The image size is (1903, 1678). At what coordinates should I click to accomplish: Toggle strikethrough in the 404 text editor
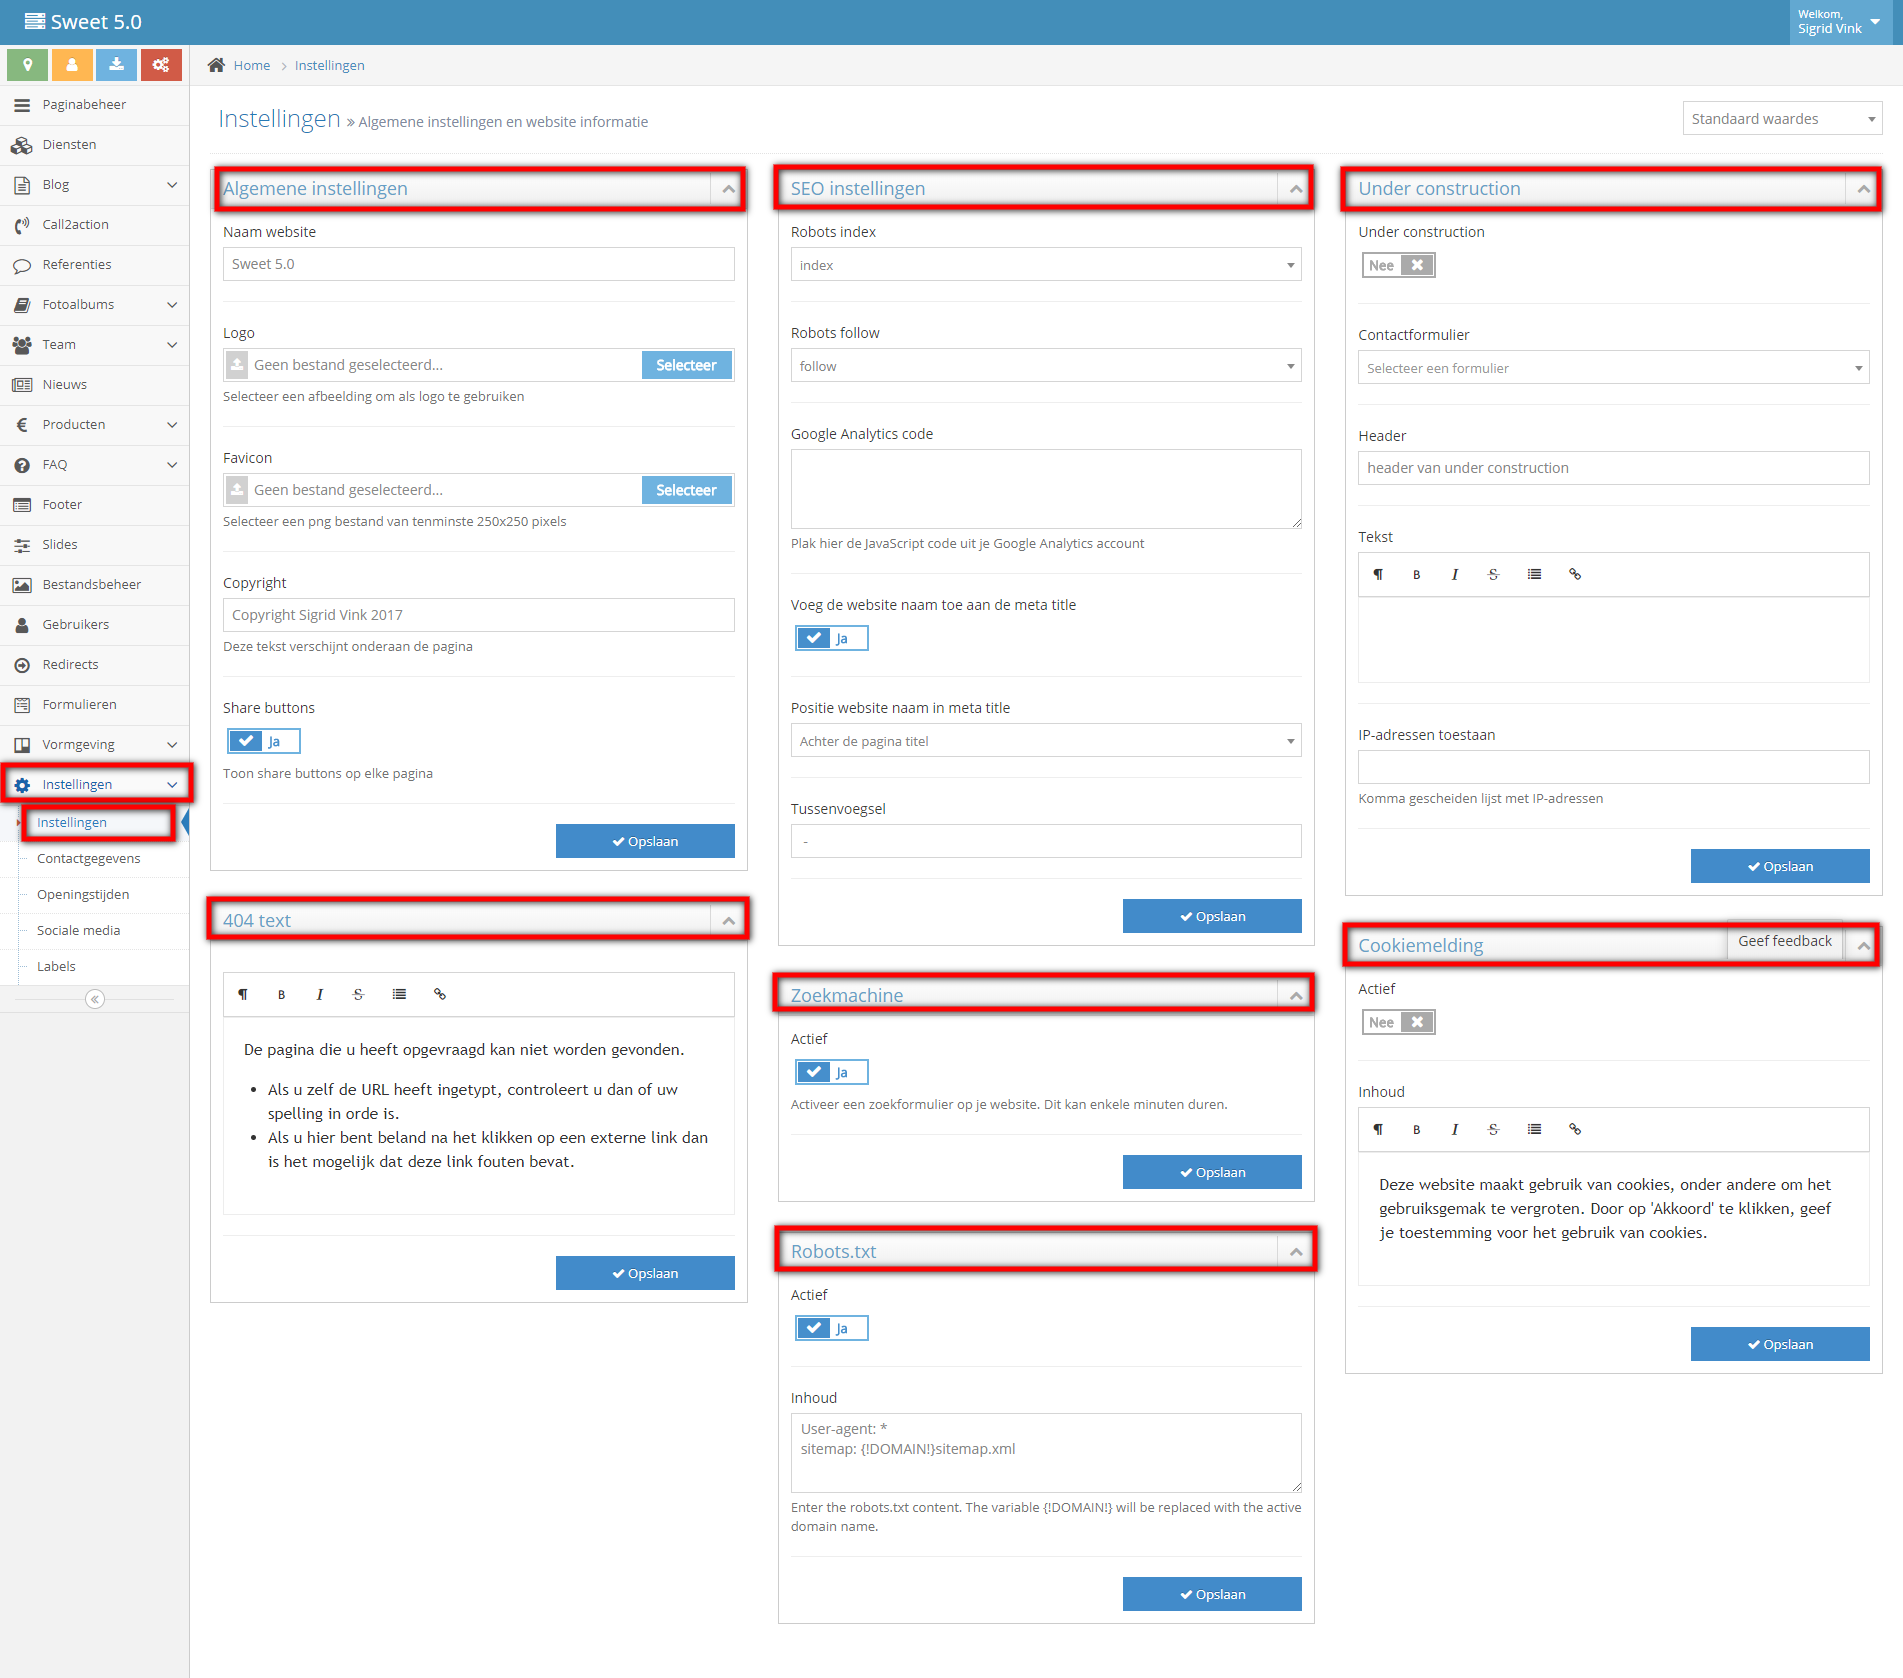[358, 994]
